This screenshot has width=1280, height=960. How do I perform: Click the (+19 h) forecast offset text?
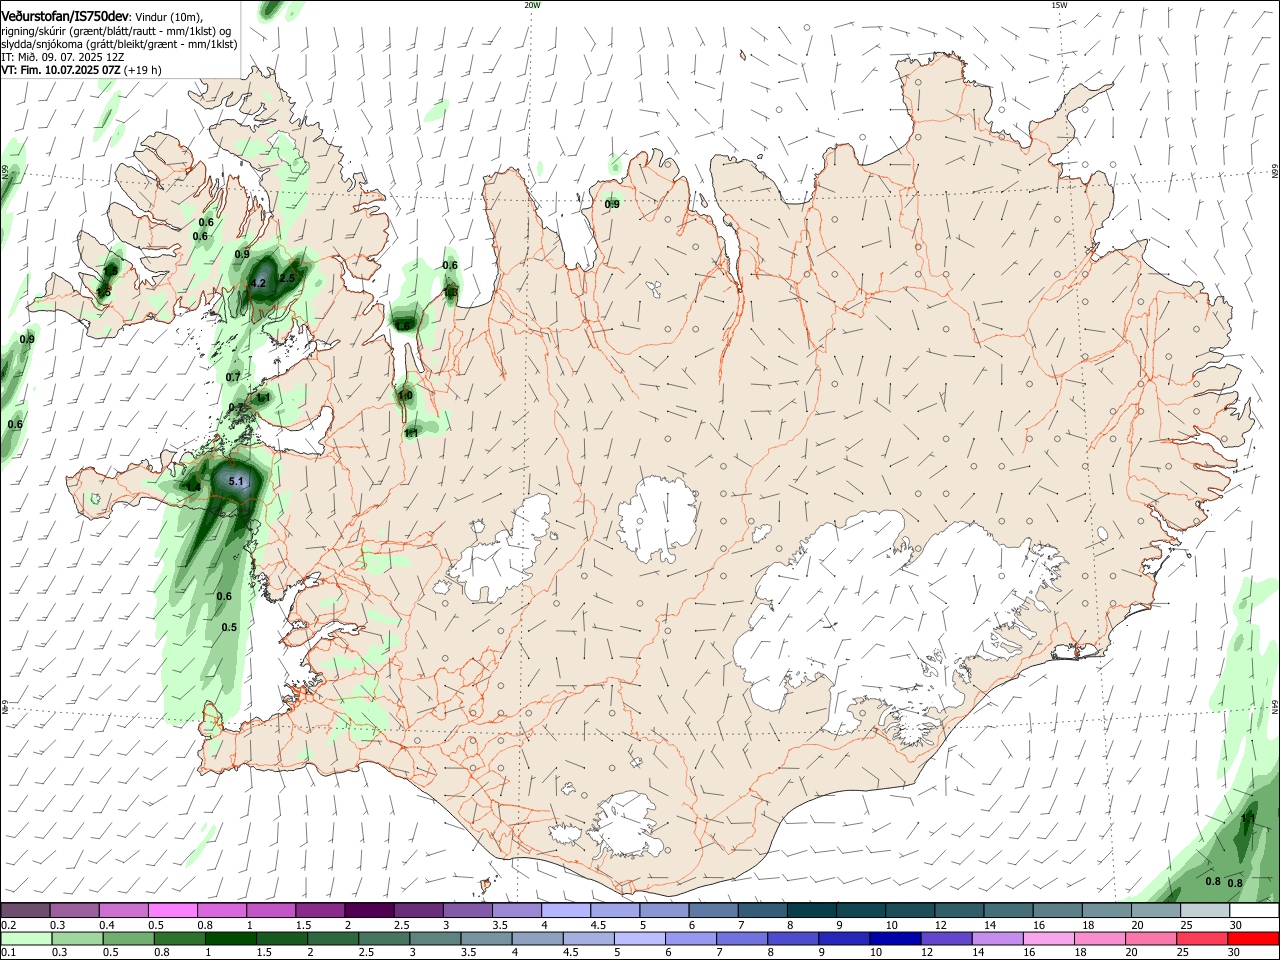coord(143,70)
